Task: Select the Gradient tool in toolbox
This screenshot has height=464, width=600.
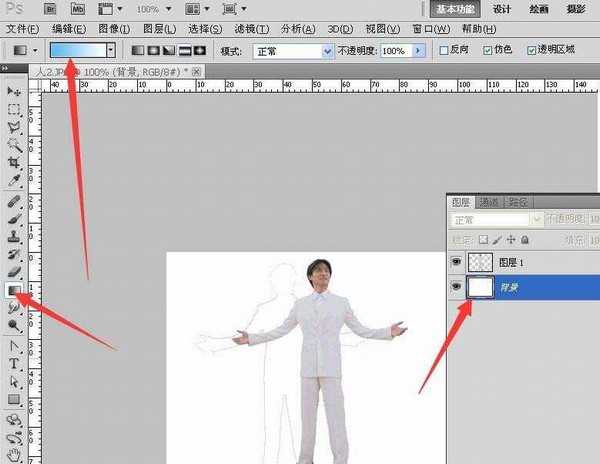Action: click(x=14, y=289)
